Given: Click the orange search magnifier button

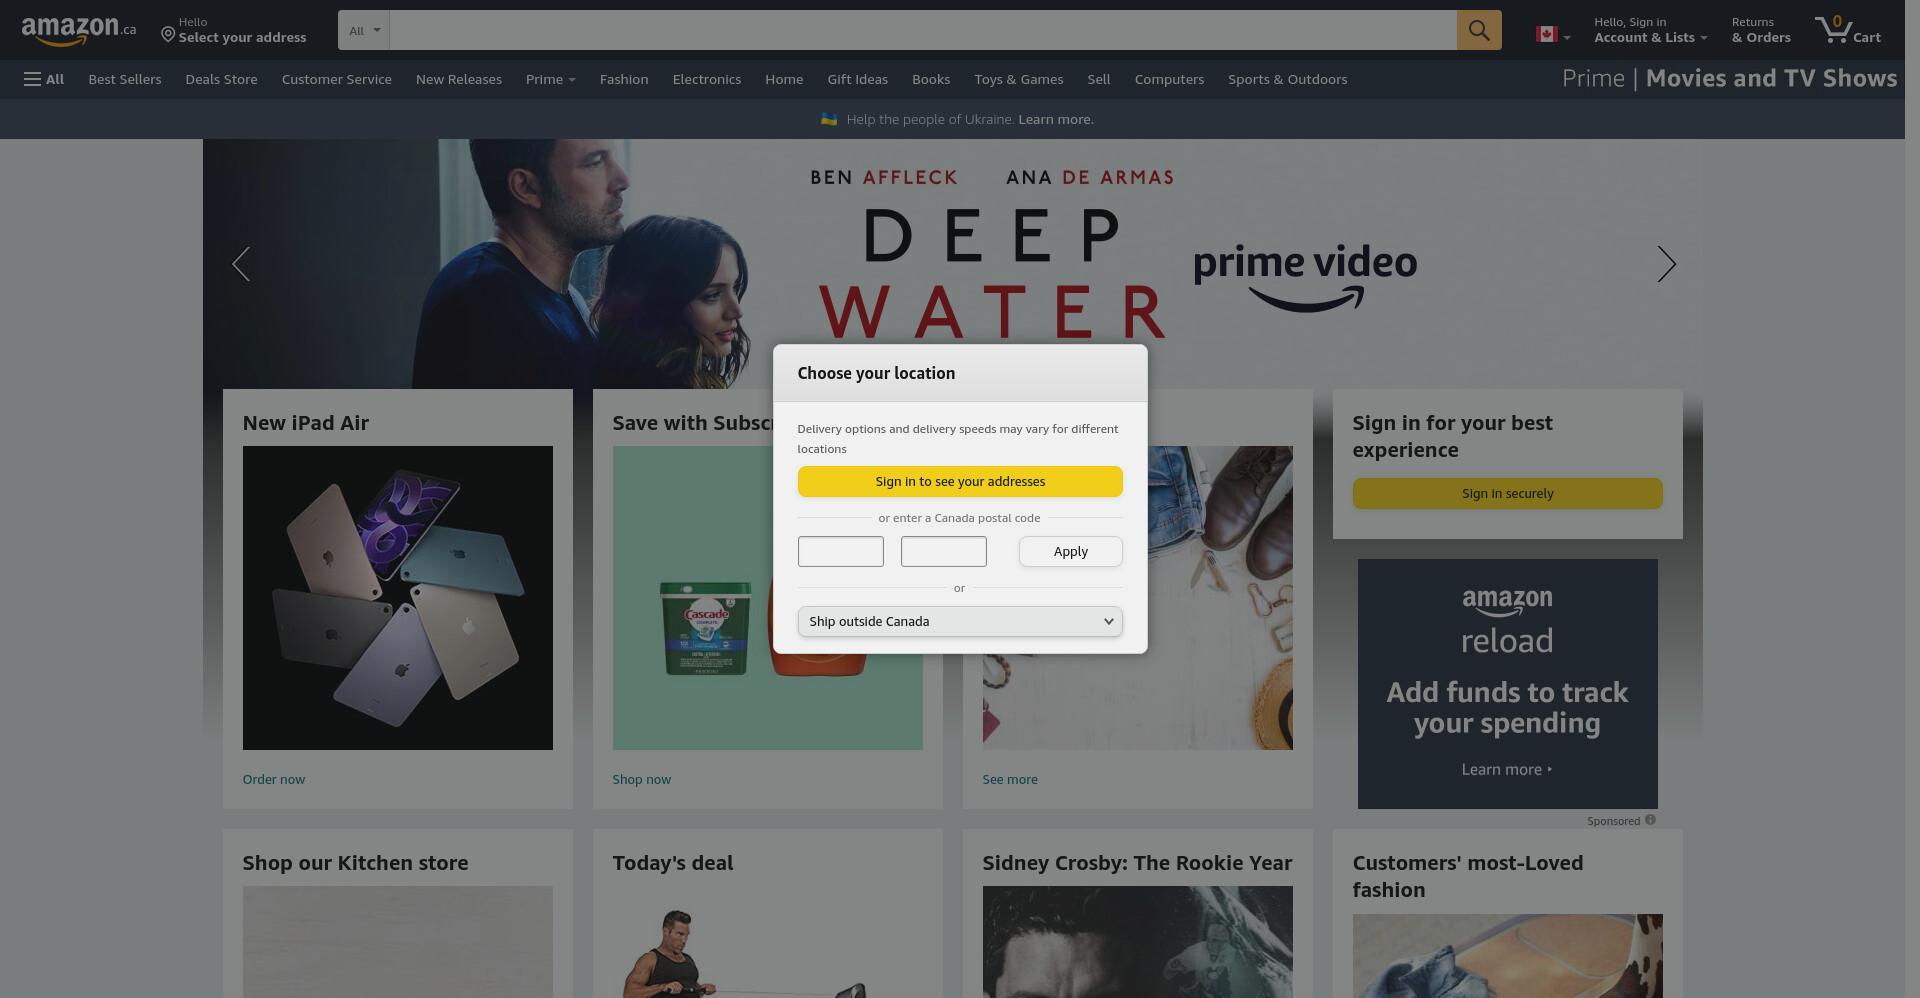Looking at the screenshot, I should point(1478,30).
